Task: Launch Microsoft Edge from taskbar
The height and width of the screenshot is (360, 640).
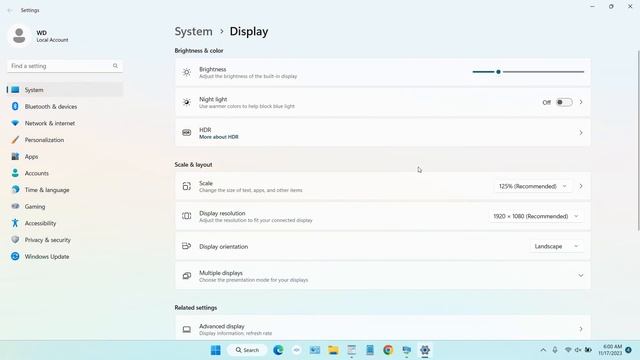Action: tap(278, 350)
